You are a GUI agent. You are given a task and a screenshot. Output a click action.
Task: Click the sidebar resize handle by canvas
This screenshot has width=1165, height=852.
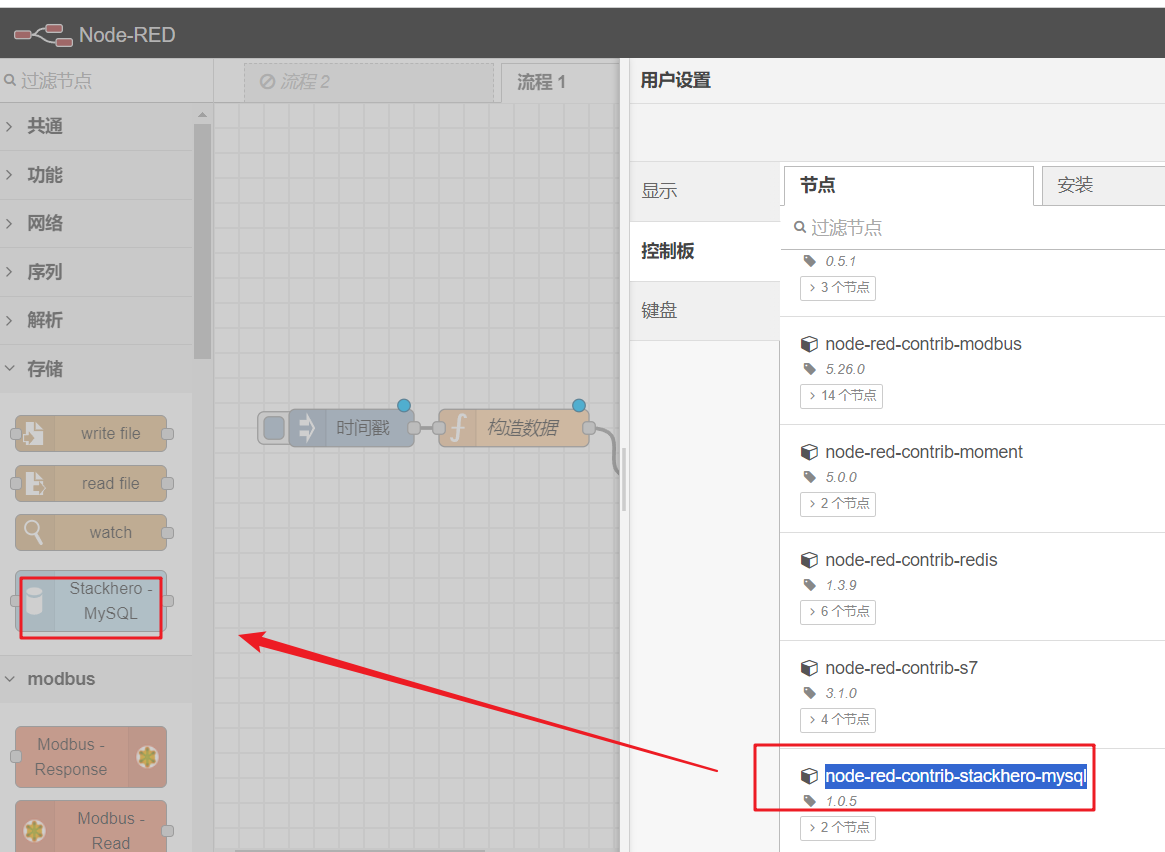(623, 479)
